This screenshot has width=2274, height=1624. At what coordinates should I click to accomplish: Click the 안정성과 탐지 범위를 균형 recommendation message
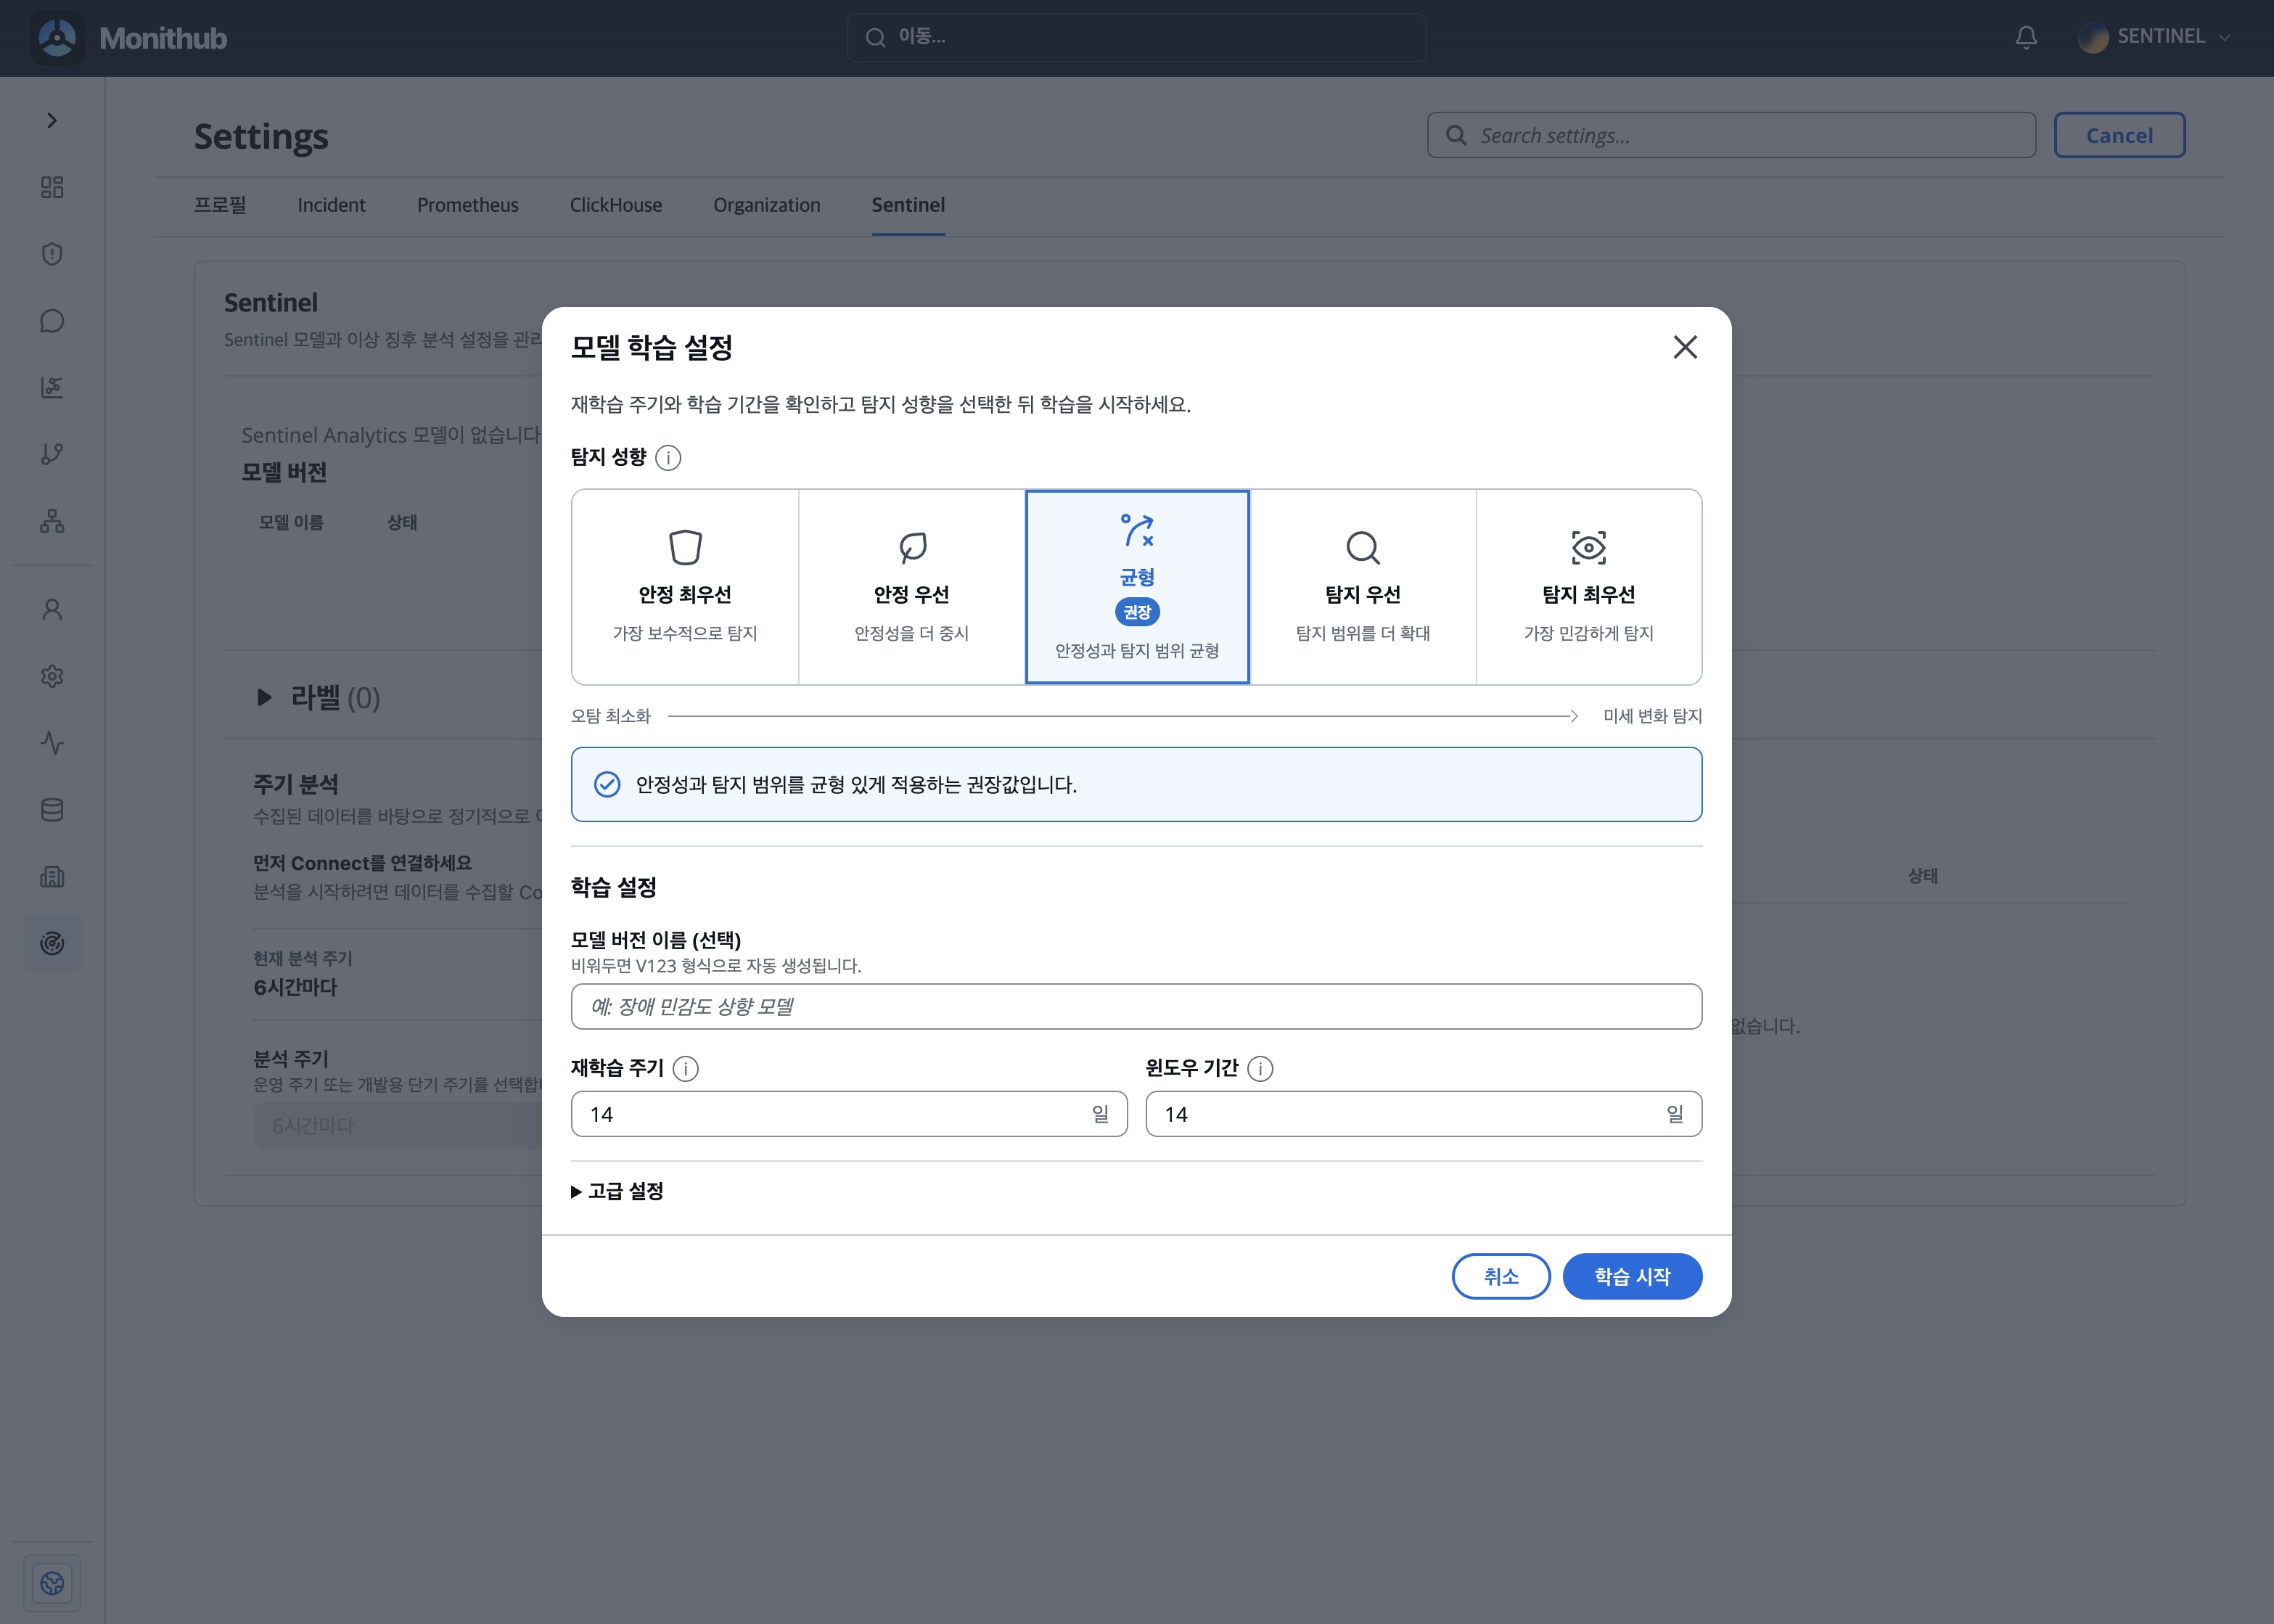pos(1136,785)
